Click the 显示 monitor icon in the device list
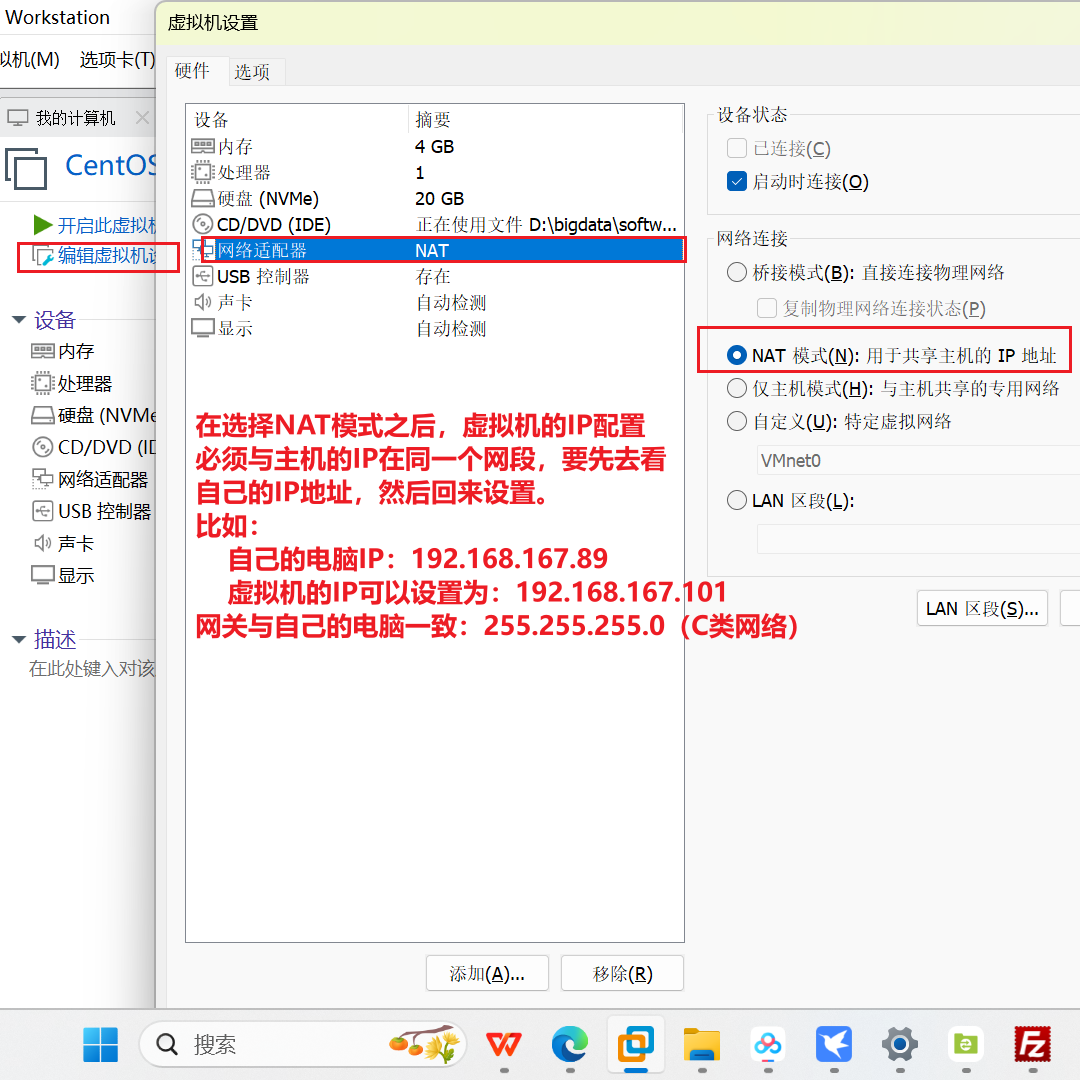 pos(202,329)
